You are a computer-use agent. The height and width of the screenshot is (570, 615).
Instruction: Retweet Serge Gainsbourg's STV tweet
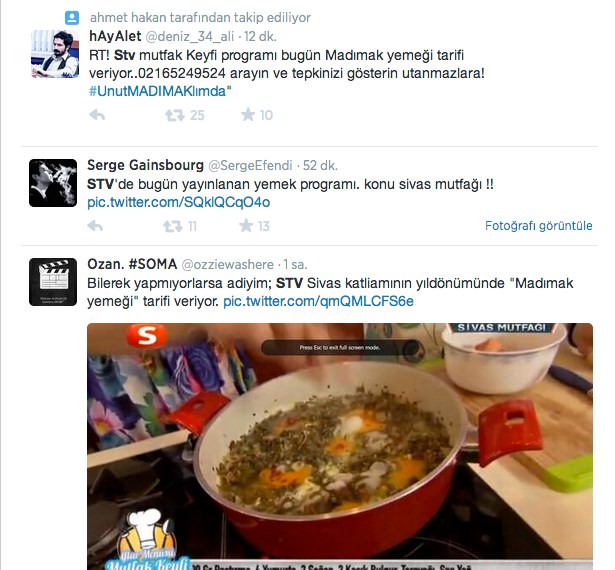click(x=173, y=226)
